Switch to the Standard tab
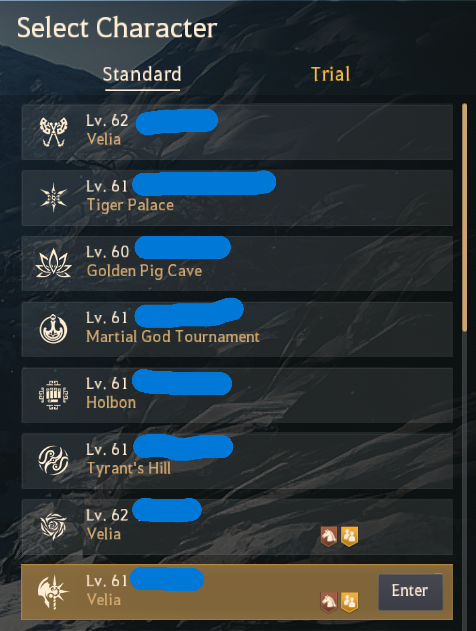The width and height of the screenshot is (476, 631). click(x=142, y=74)
